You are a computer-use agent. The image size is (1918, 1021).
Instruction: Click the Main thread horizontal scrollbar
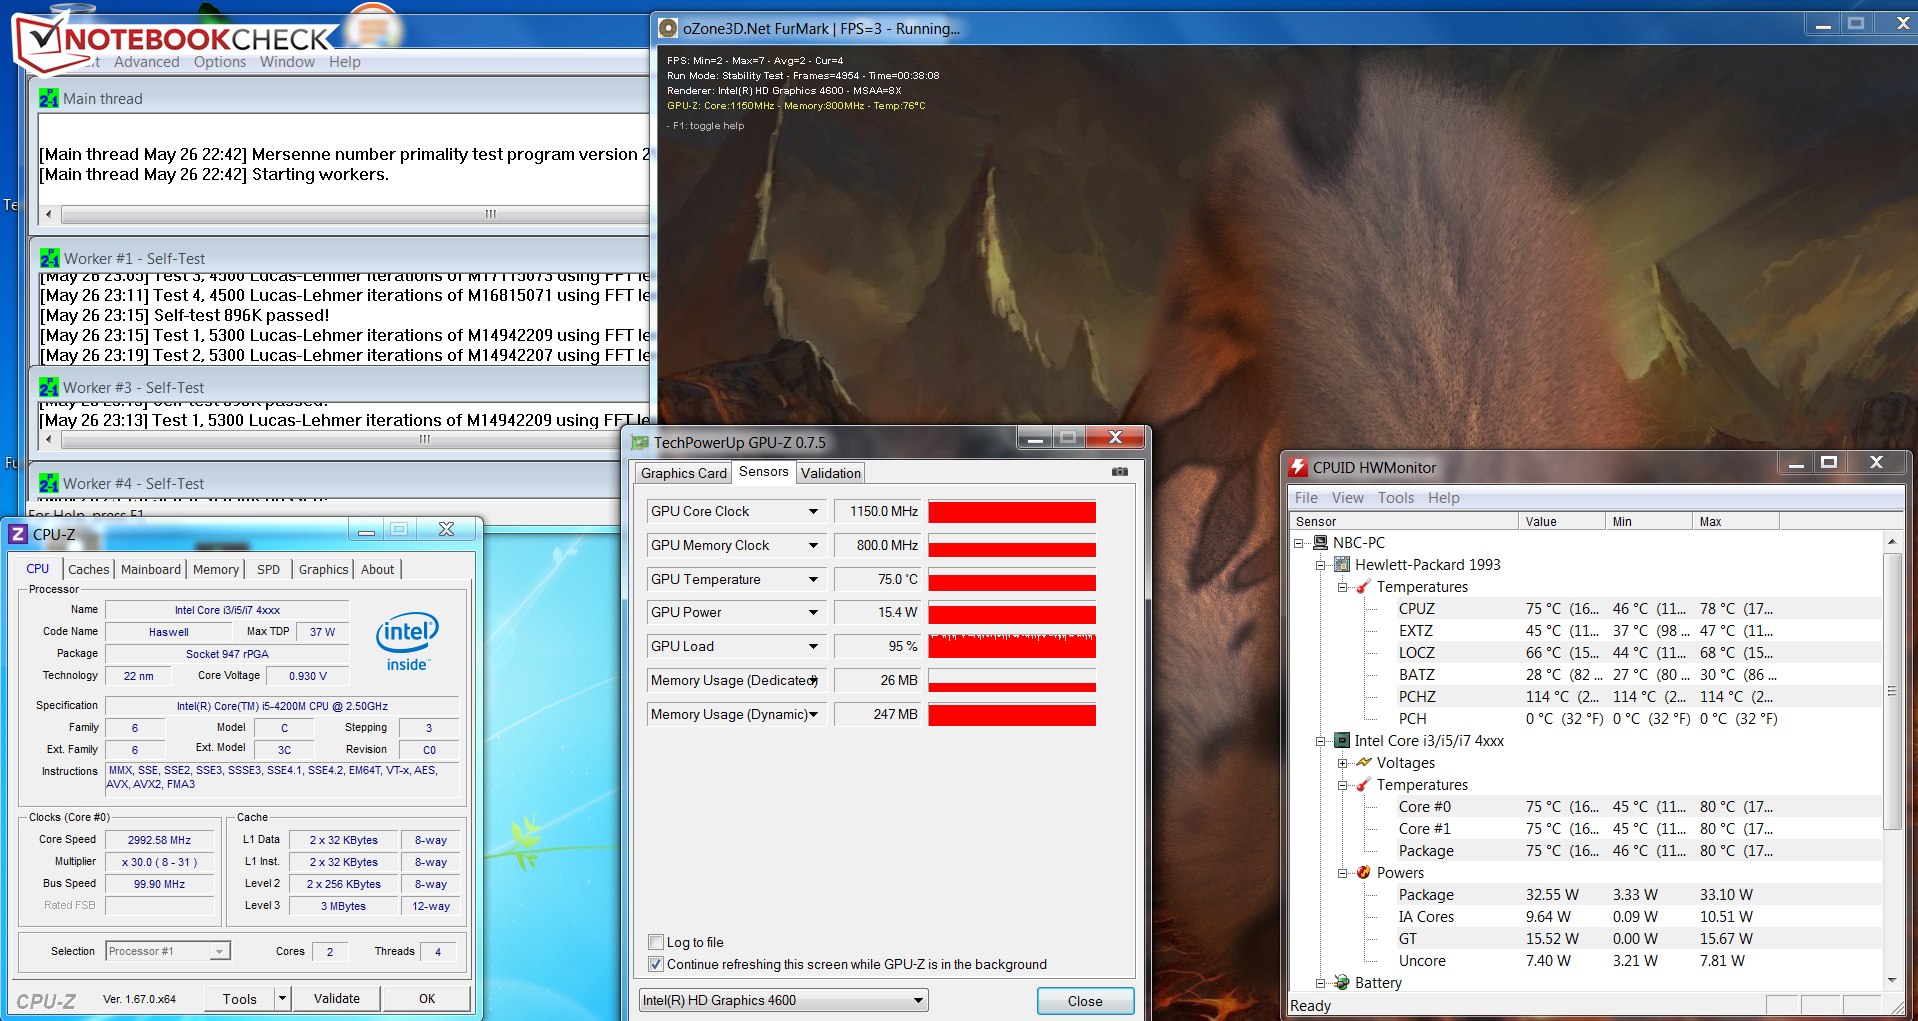coord(345,214)
